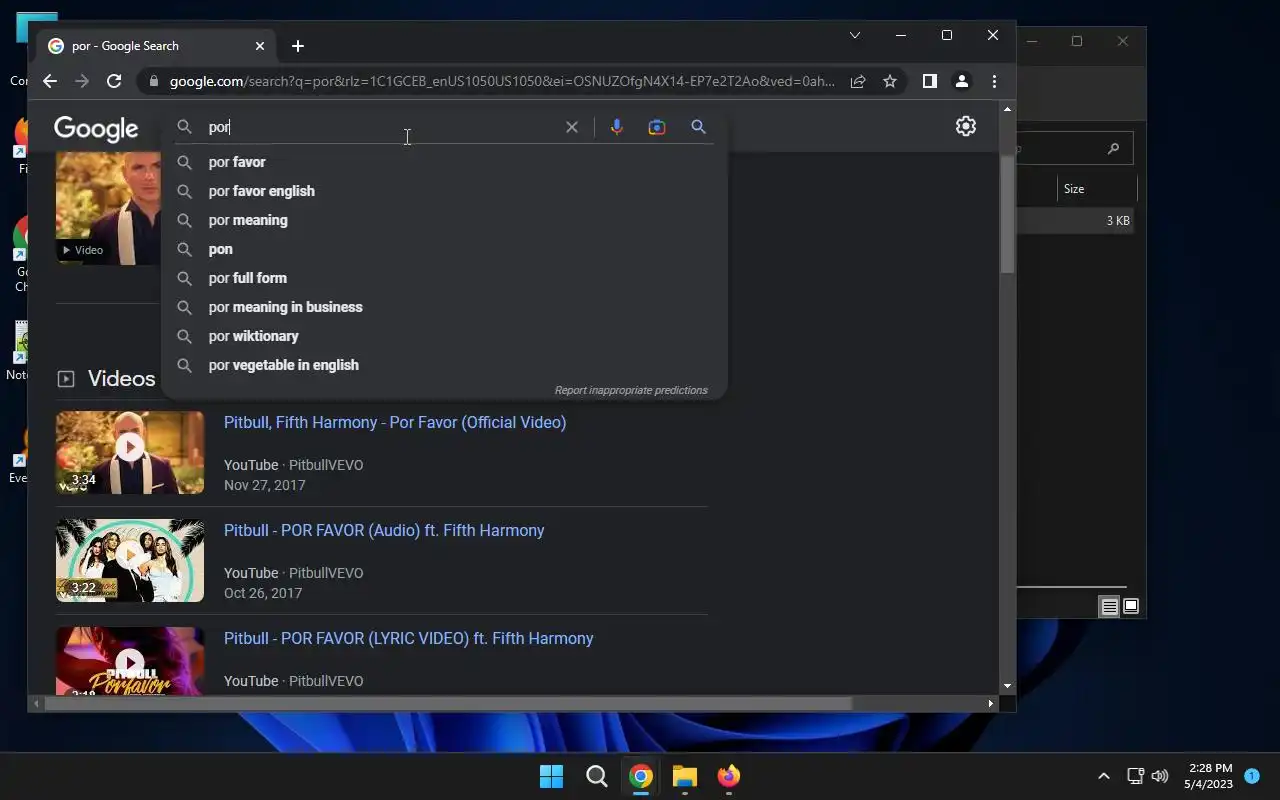Click the vertical scrollbar up arrow
The image size is (1280, 800).
click(1007, 109)
